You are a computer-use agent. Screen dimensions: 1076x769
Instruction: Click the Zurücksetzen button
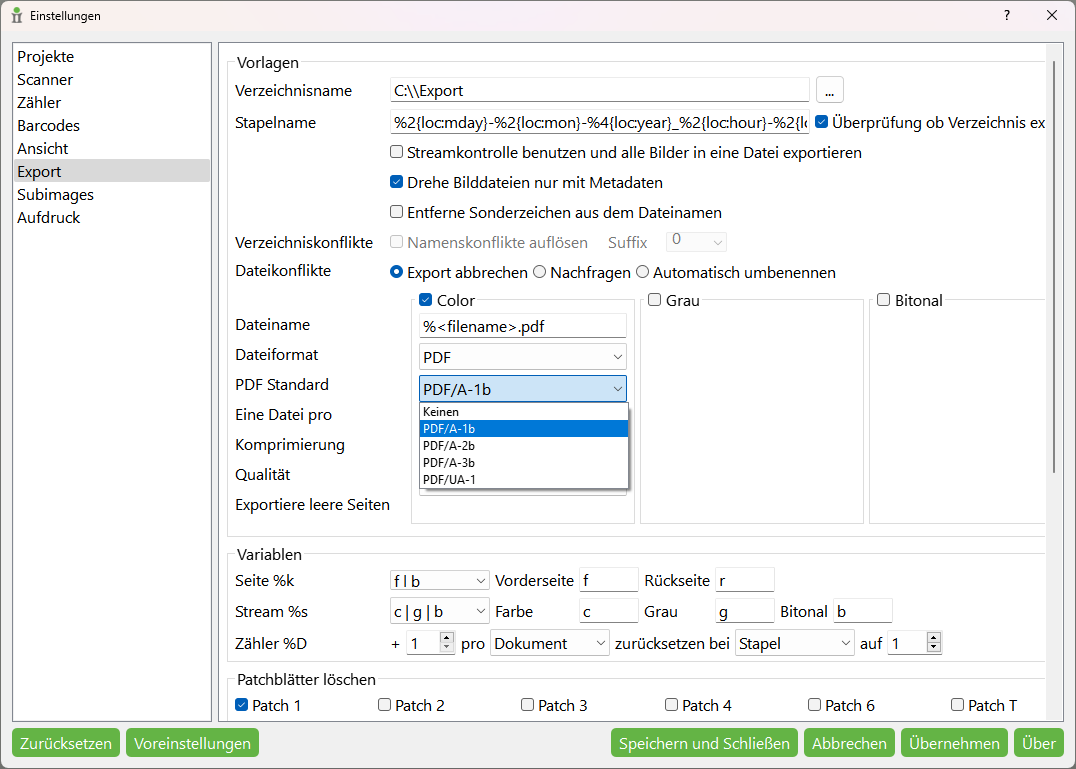pyautogui.click(x=66, y=743)
